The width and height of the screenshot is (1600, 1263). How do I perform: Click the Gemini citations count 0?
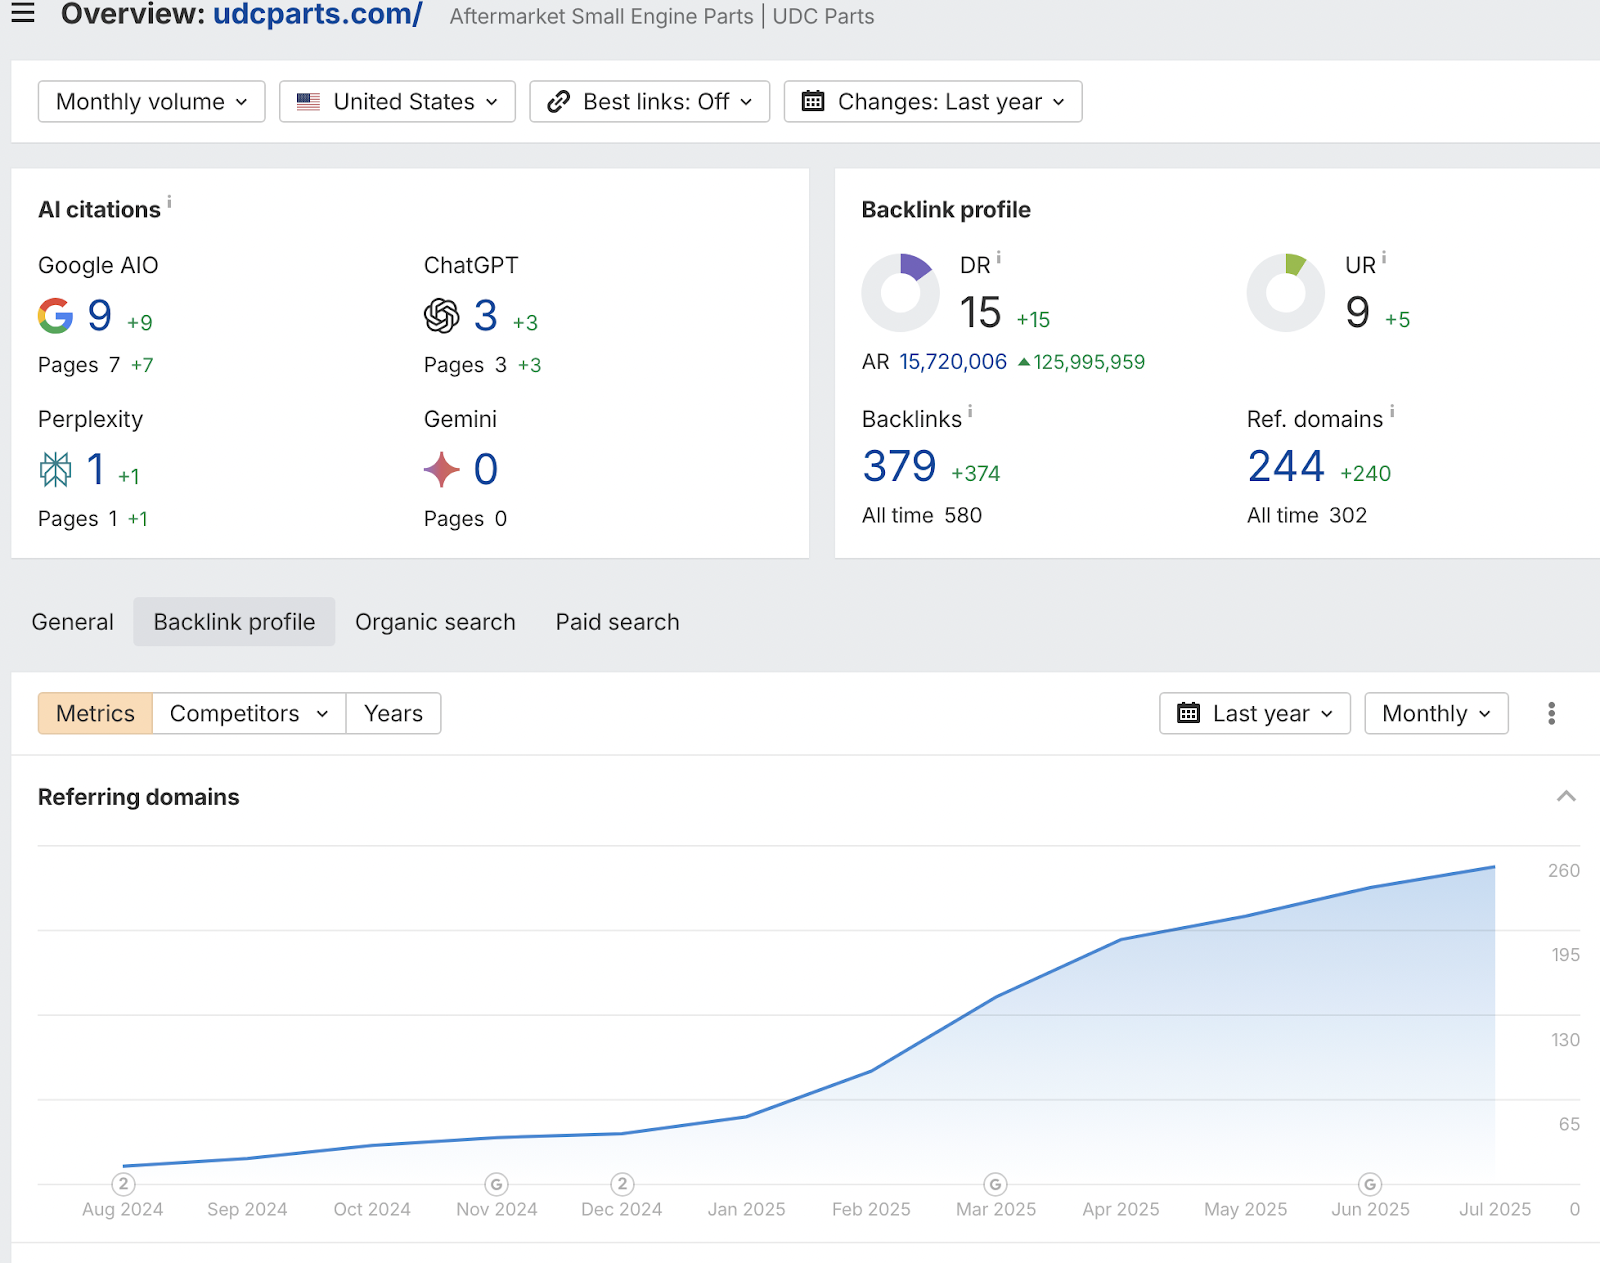point(486,469)
